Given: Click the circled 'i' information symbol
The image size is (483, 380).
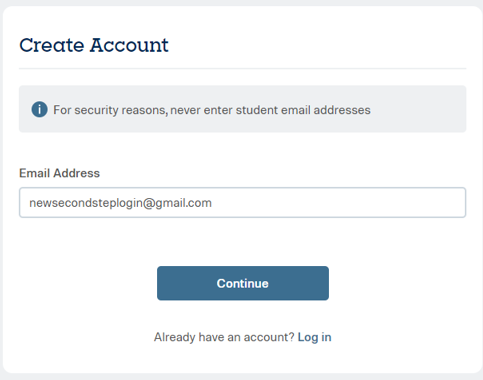Looking at the screenshot, I should coord(39,109).
